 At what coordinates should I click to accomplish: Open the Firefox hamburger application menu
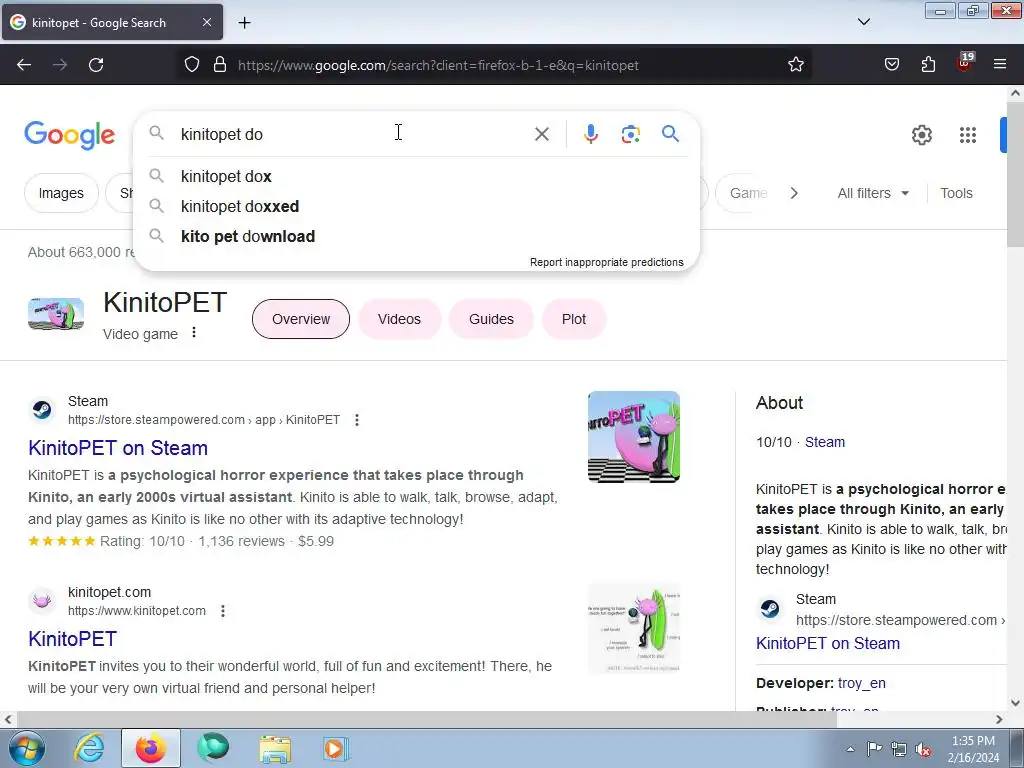click(x=1000, y=65)
